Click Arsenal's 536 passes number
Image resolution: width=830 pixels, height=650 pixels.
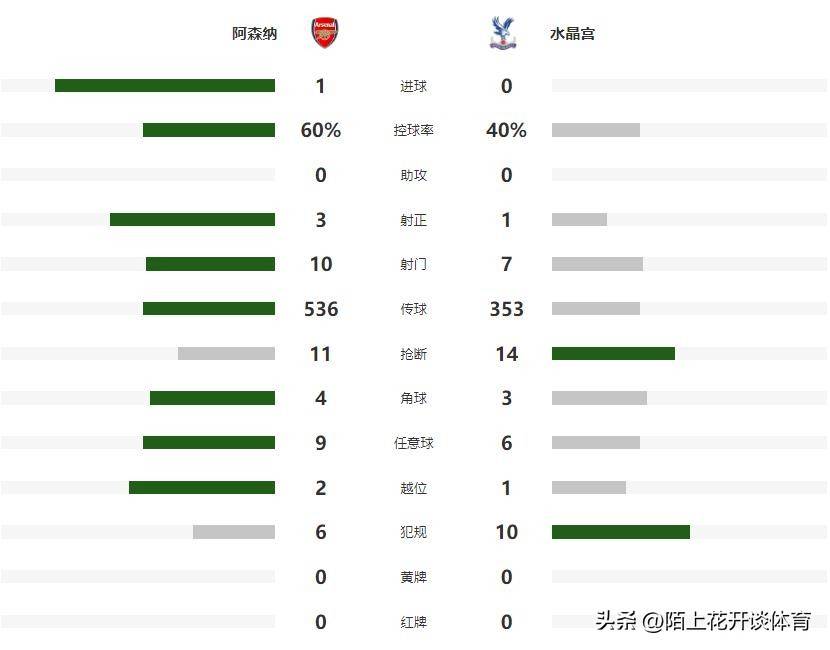pos(321,309)
